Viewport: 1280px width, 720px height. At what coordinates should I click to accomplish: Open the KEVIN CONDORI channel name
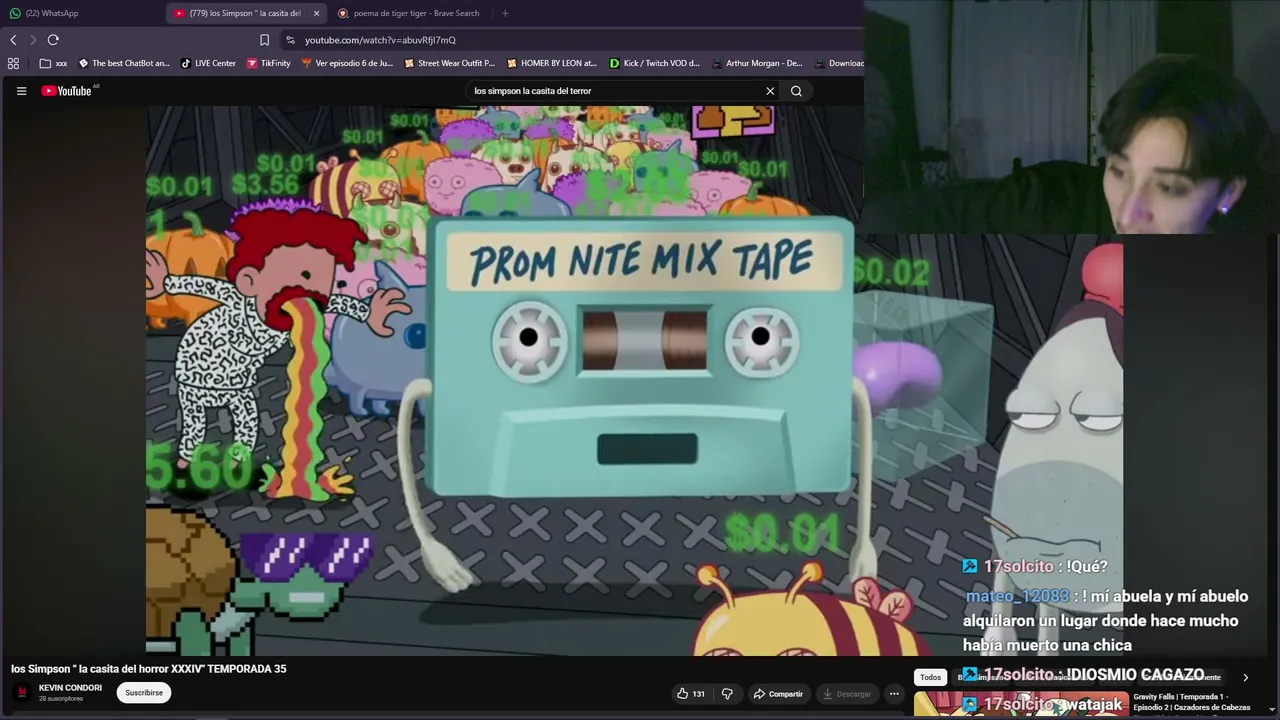[x=70, y=688]
